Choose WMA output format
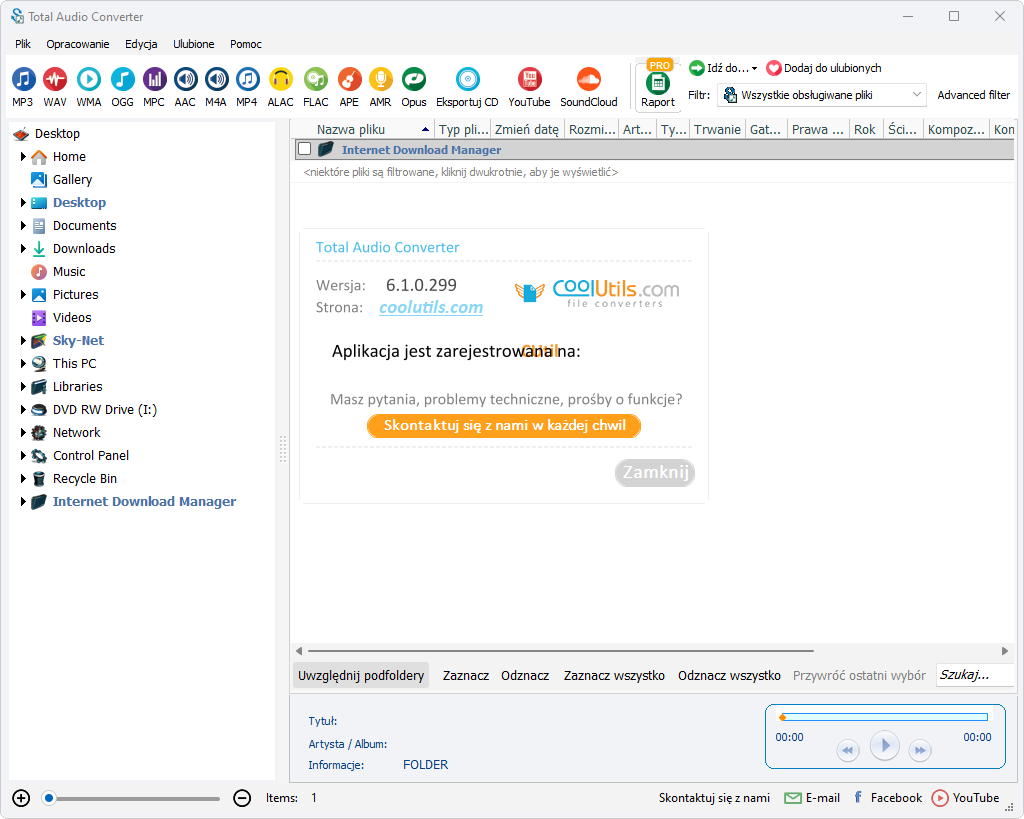Screen dimensions: 1024x819 click(89, 87)
